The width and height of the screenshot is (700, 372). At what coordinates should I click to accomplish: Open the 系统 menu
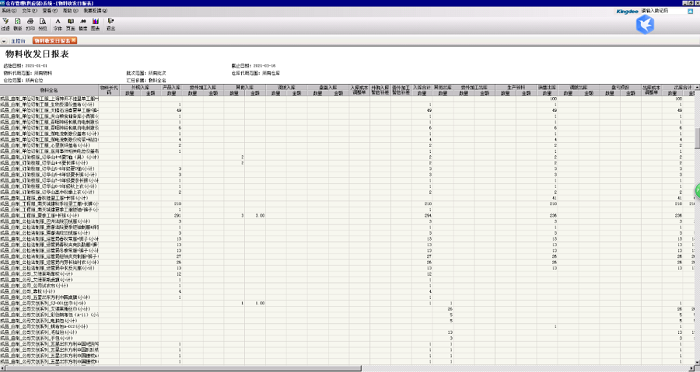[x=9, y=11]
